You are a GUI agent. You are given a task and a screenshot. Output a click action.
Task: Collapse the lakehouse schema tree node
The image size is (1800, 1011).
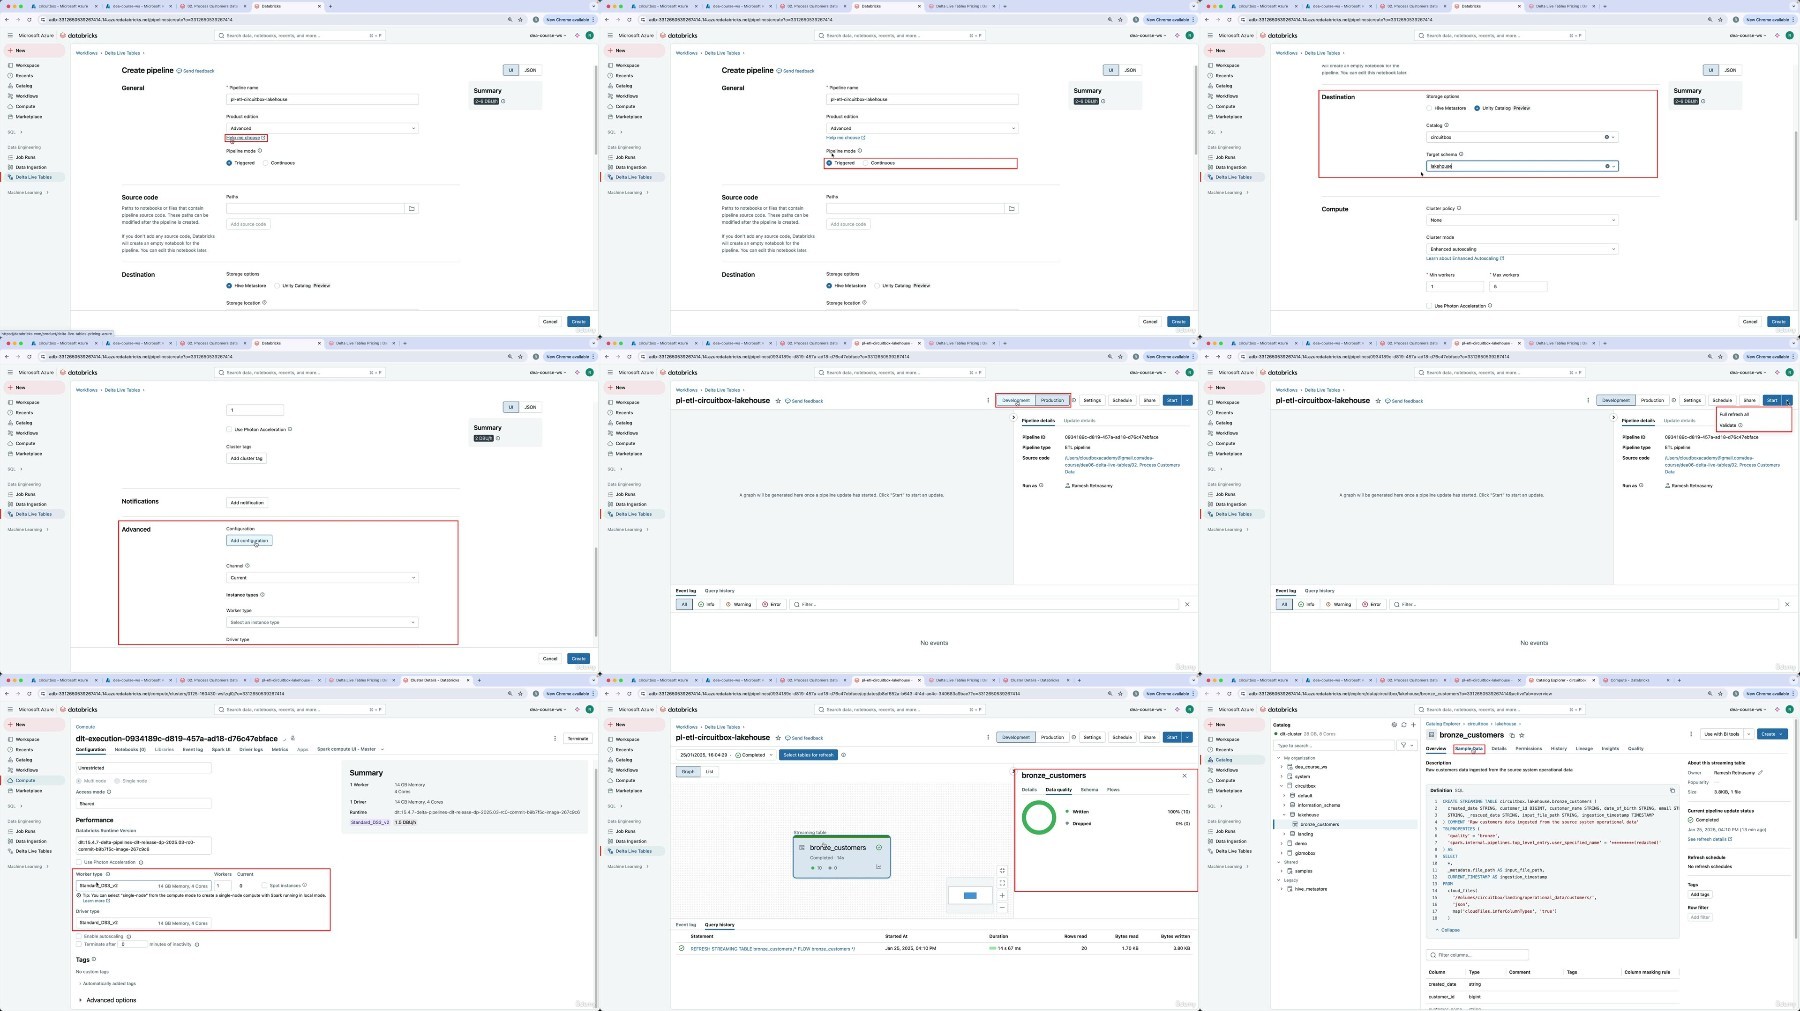point(1285,815)
